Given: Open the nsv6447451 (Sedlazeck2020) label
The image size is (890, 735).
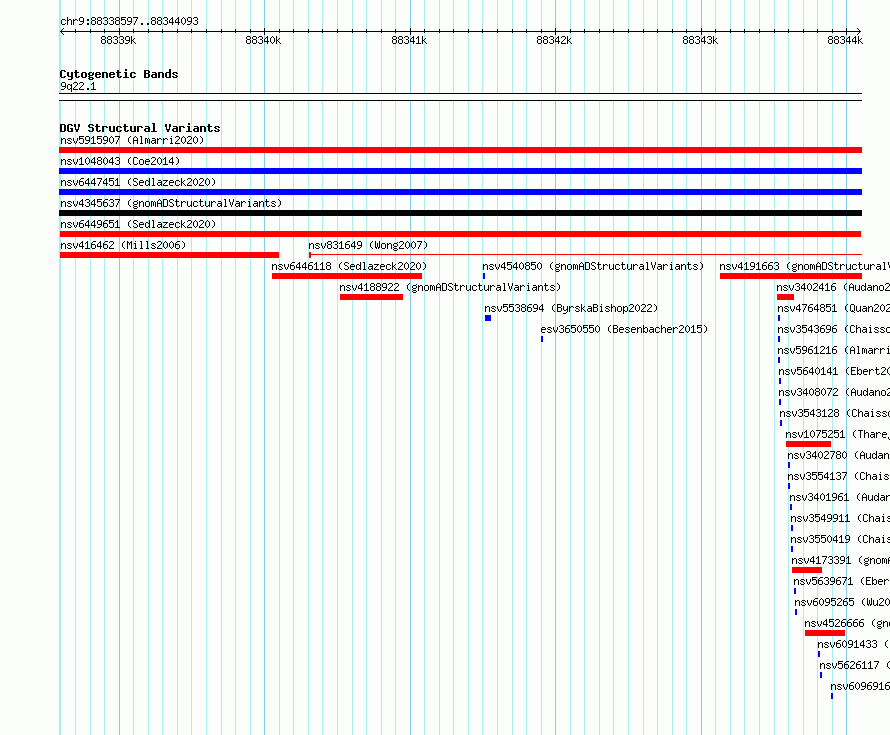Looking at the screenshot, I should [138, 182].
